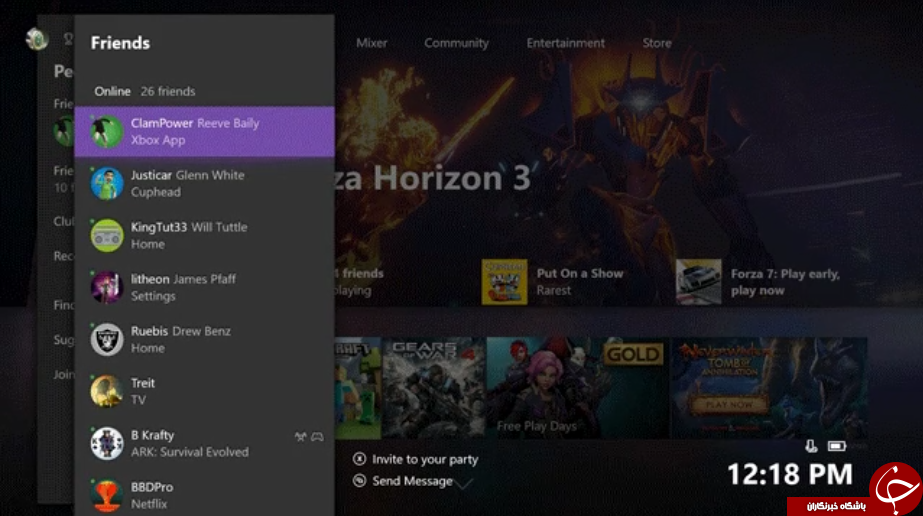Select KingTut33 Will Tuttle in friends list
This screenshot has height=516, width=923.
pos(204,235)
